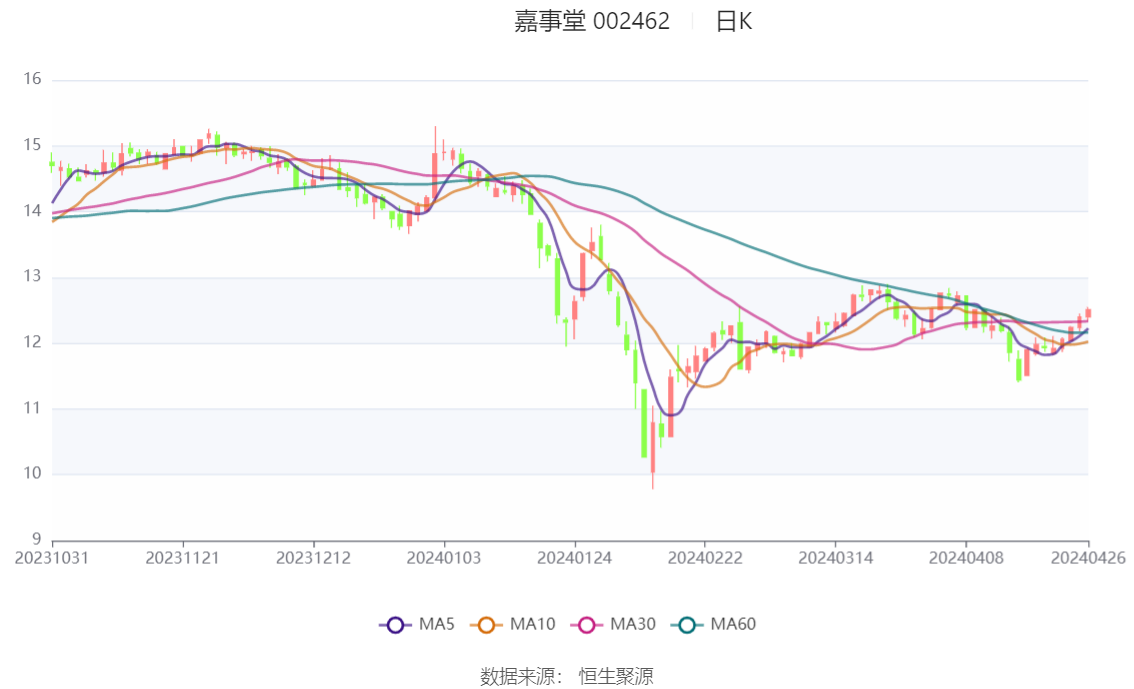Click the 20231031 date on the x-axis
The width and height of the screenshot is (1134, 689).
52,557
